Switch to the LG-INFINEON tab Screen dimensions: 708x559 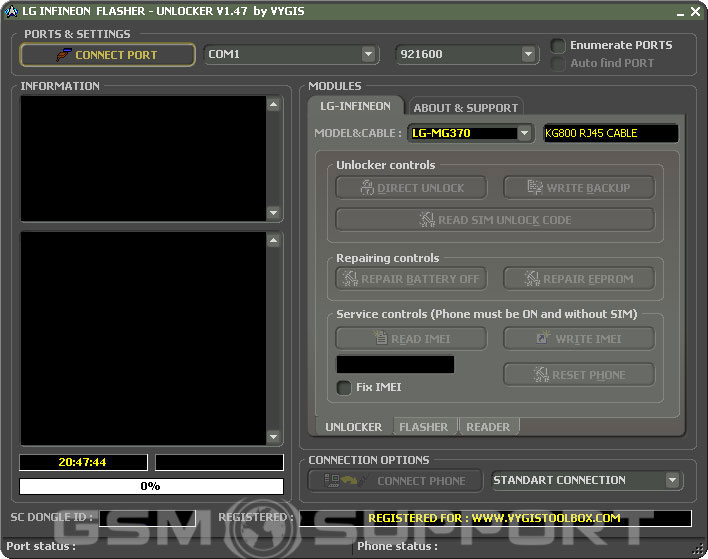pos(355,106)
